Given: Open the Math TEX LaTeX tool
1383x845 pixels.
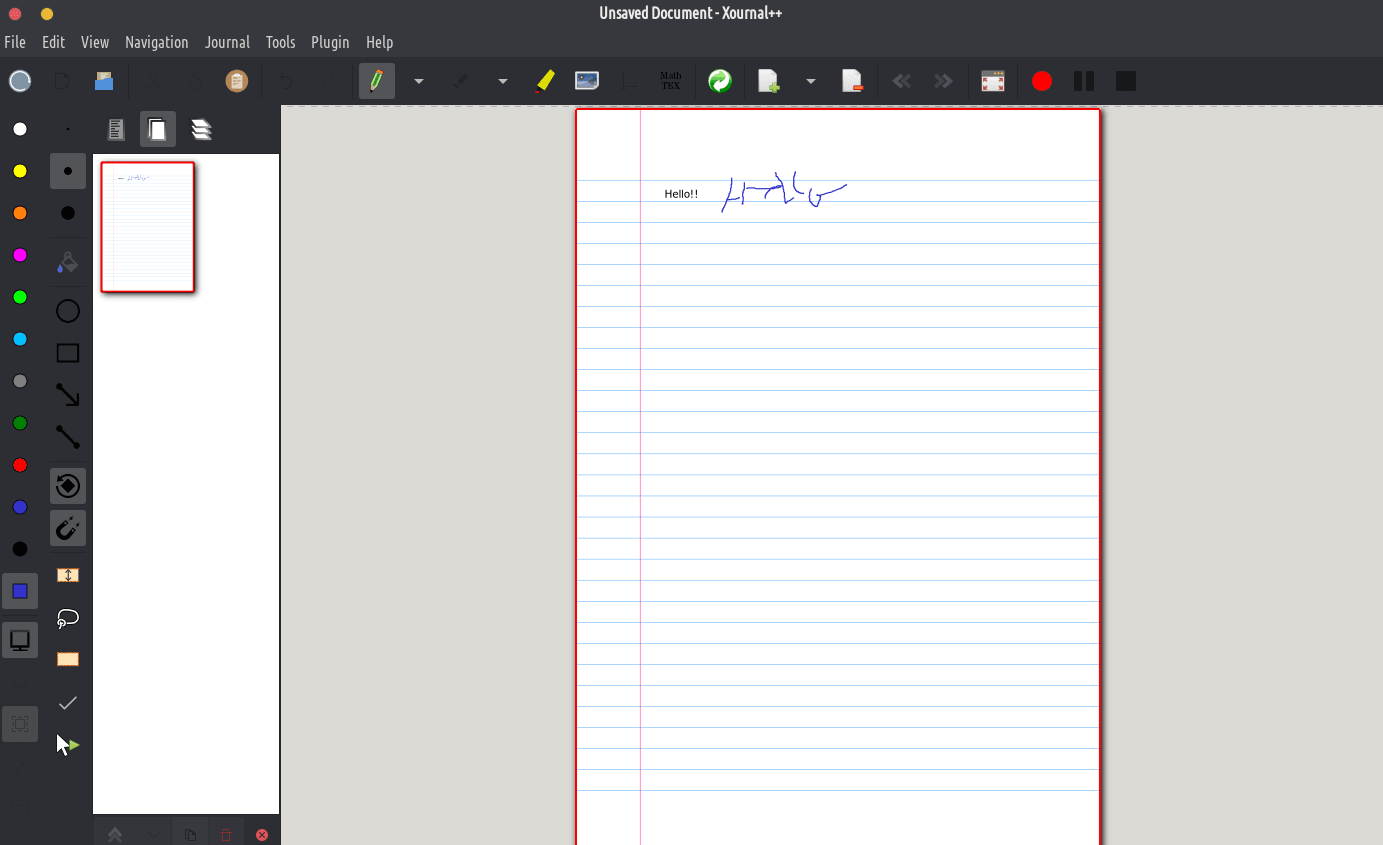Looking at the screenshot, I should pyautogui.click(x=670, y=81).
